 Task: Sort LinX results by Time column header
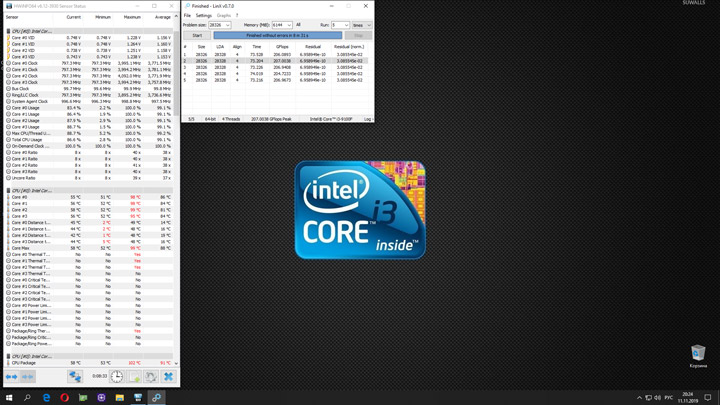[x=257, y=47]
